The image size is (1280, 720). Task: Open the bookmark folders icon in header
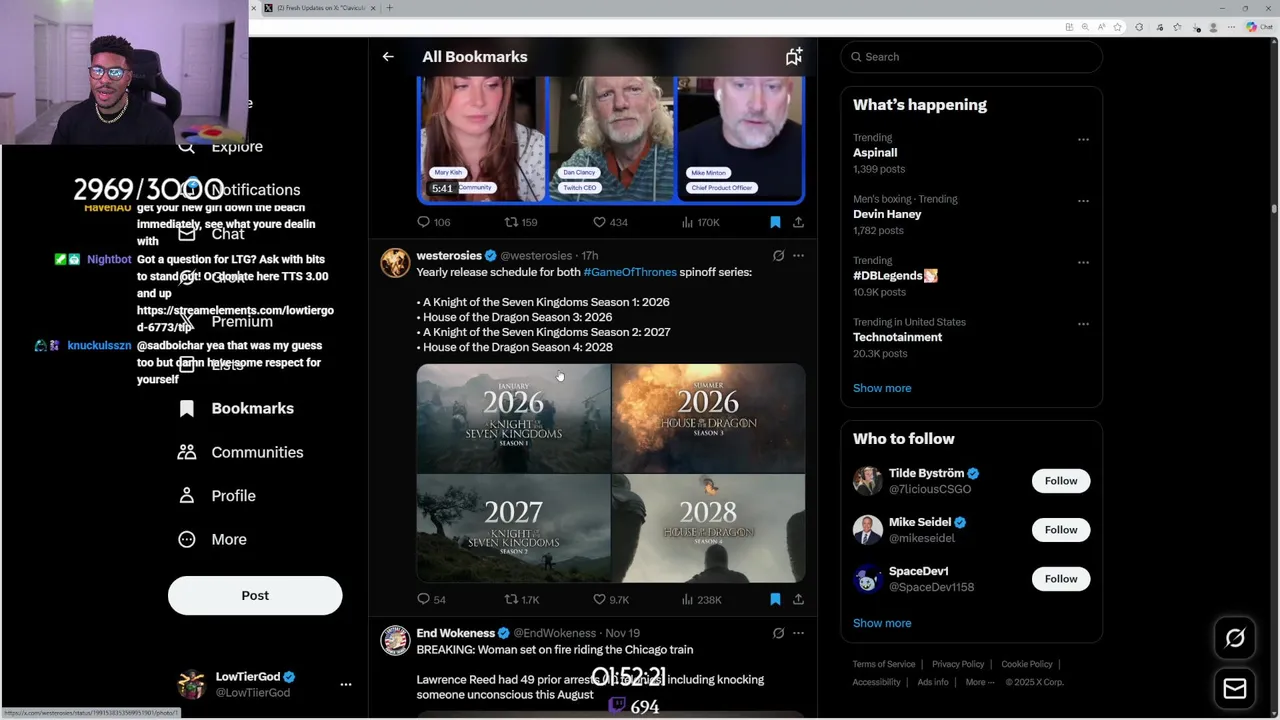[794, 57]
